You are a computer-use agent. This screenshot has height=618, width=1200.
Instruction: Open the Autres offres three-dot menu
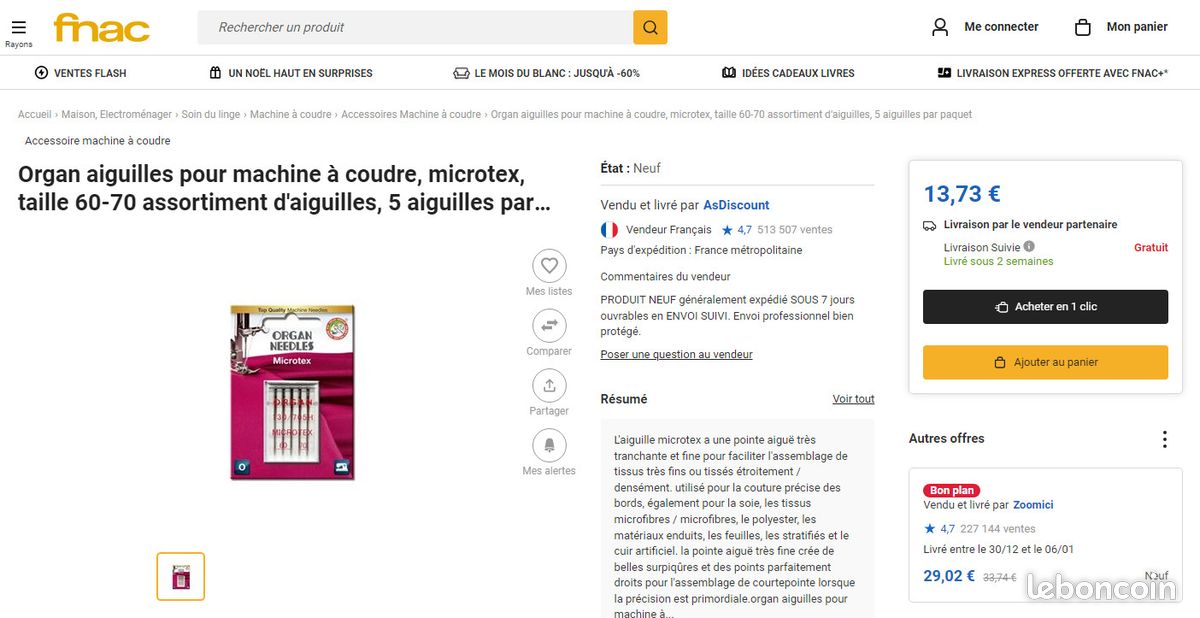[x=1164, y=439]
